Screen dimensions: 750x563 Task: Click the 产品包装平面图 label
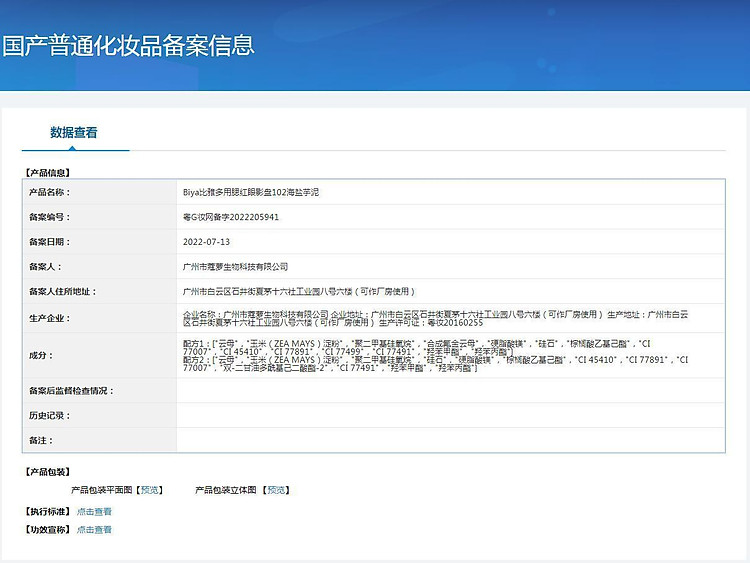[x=101, y=490]
